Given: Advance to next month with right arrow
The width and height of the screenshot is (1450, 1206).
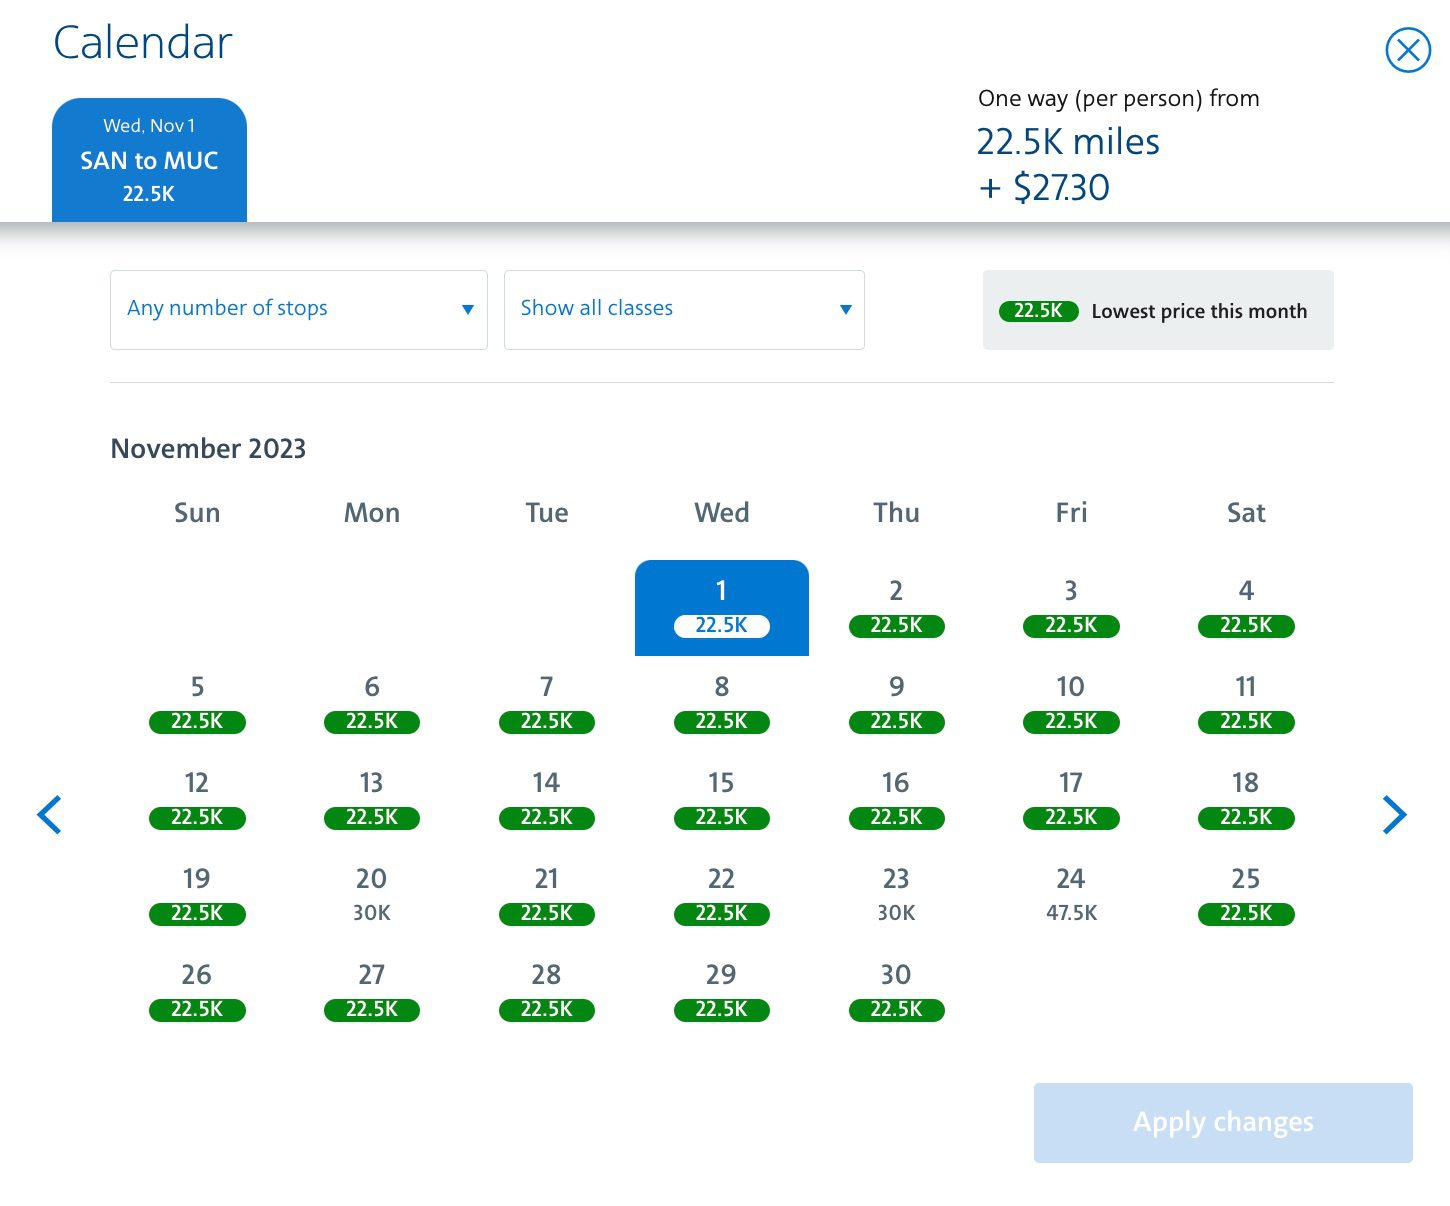Looking at the screenshot, I should (1394, 815).
